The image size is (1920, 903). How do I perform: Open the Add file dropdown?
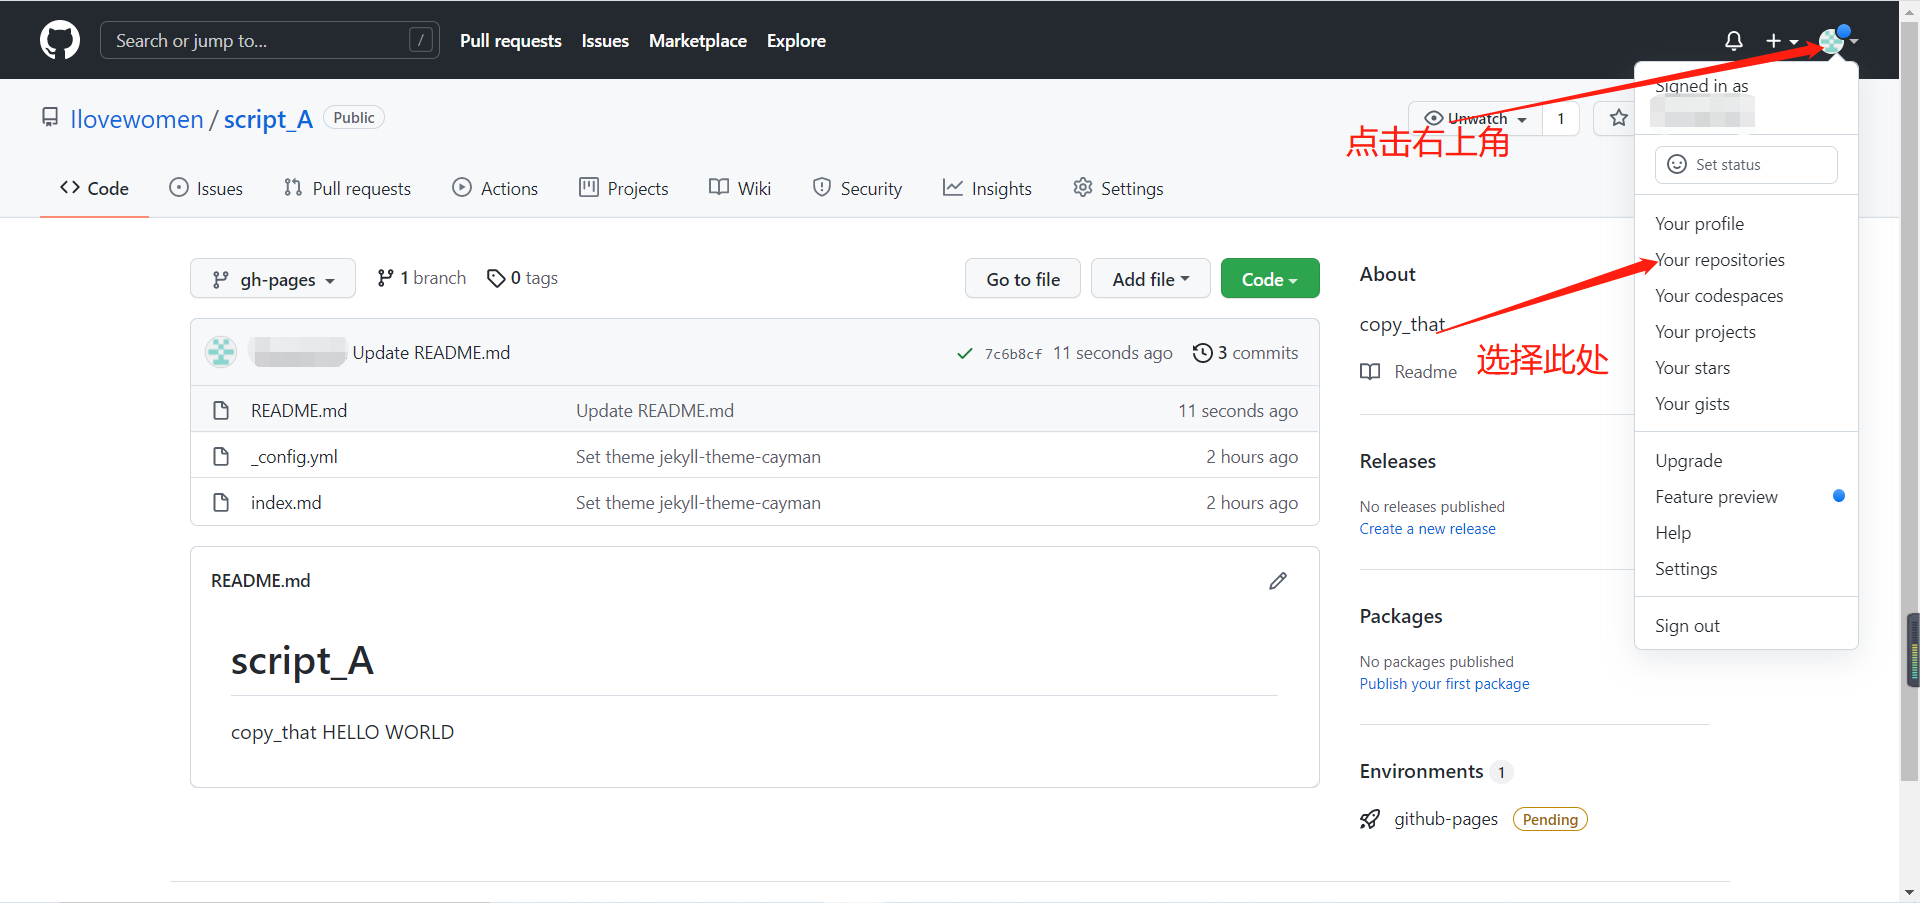1150,278
